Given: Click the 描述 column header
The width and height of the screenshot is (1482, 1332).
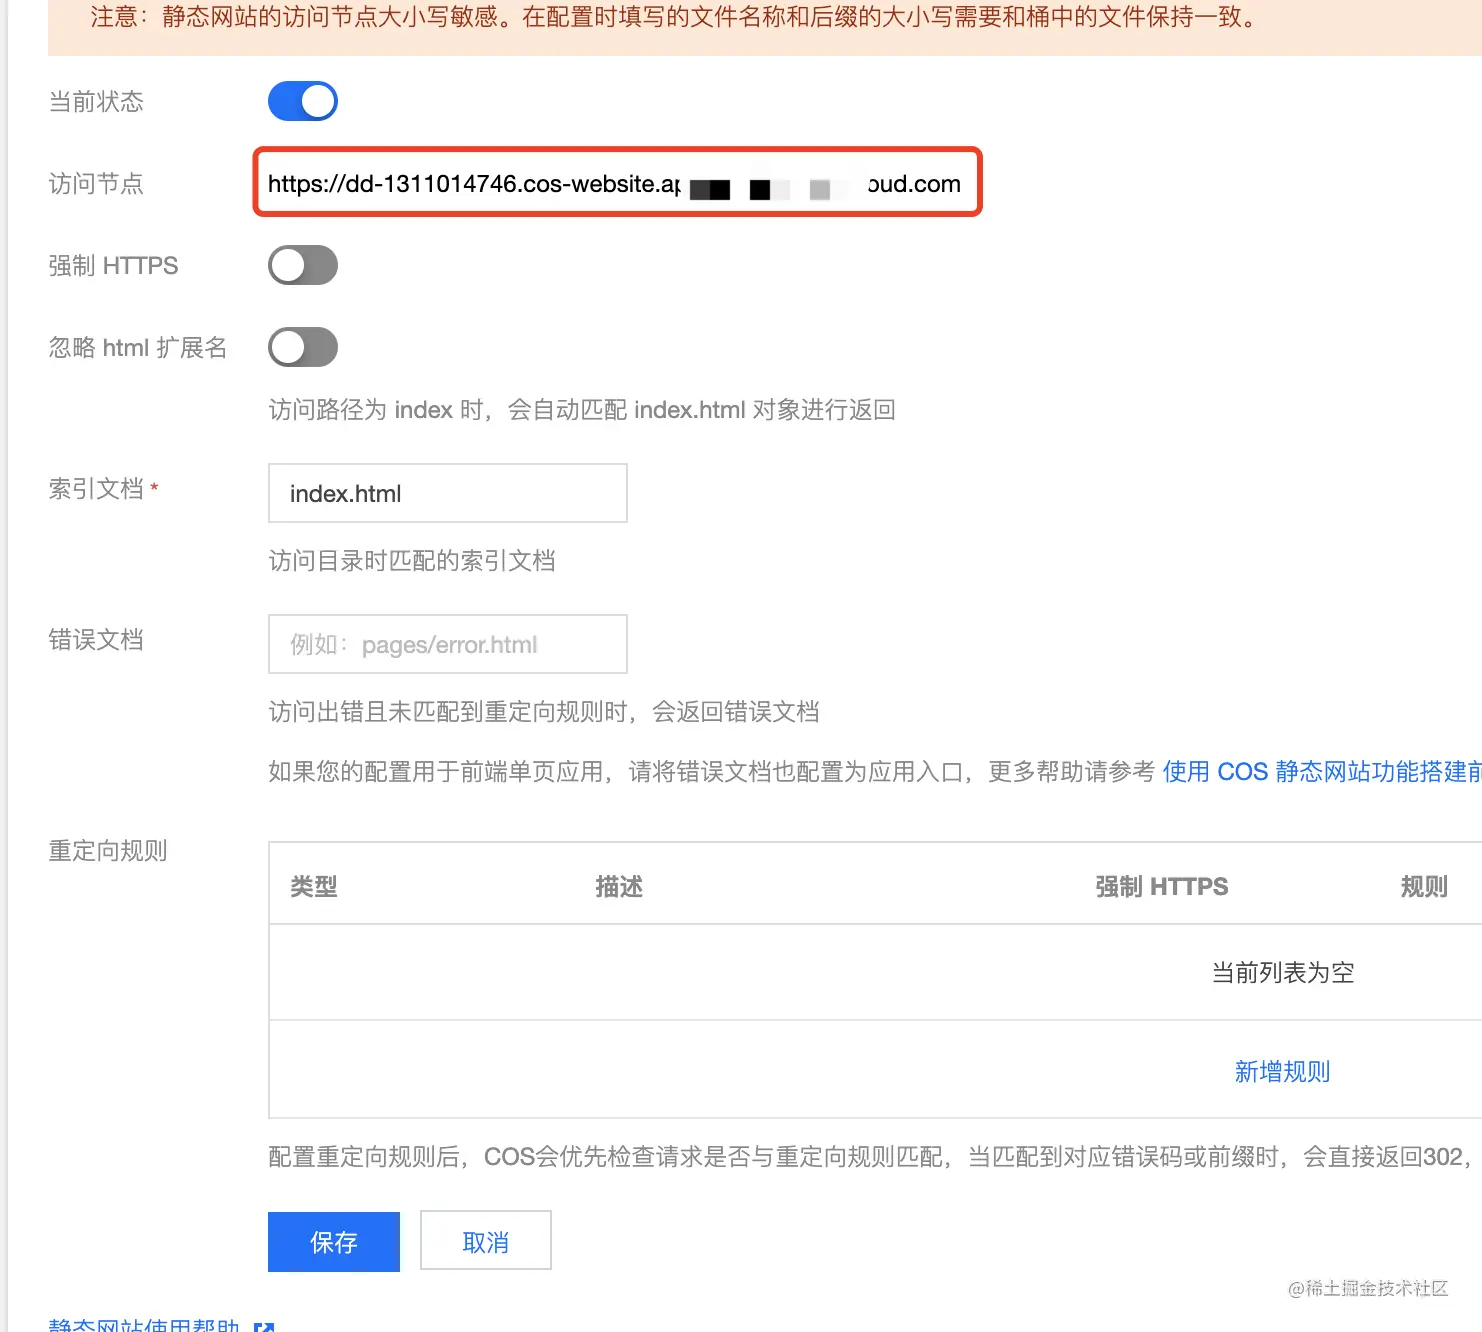Looking at the screenshot, I should [619, 886].
